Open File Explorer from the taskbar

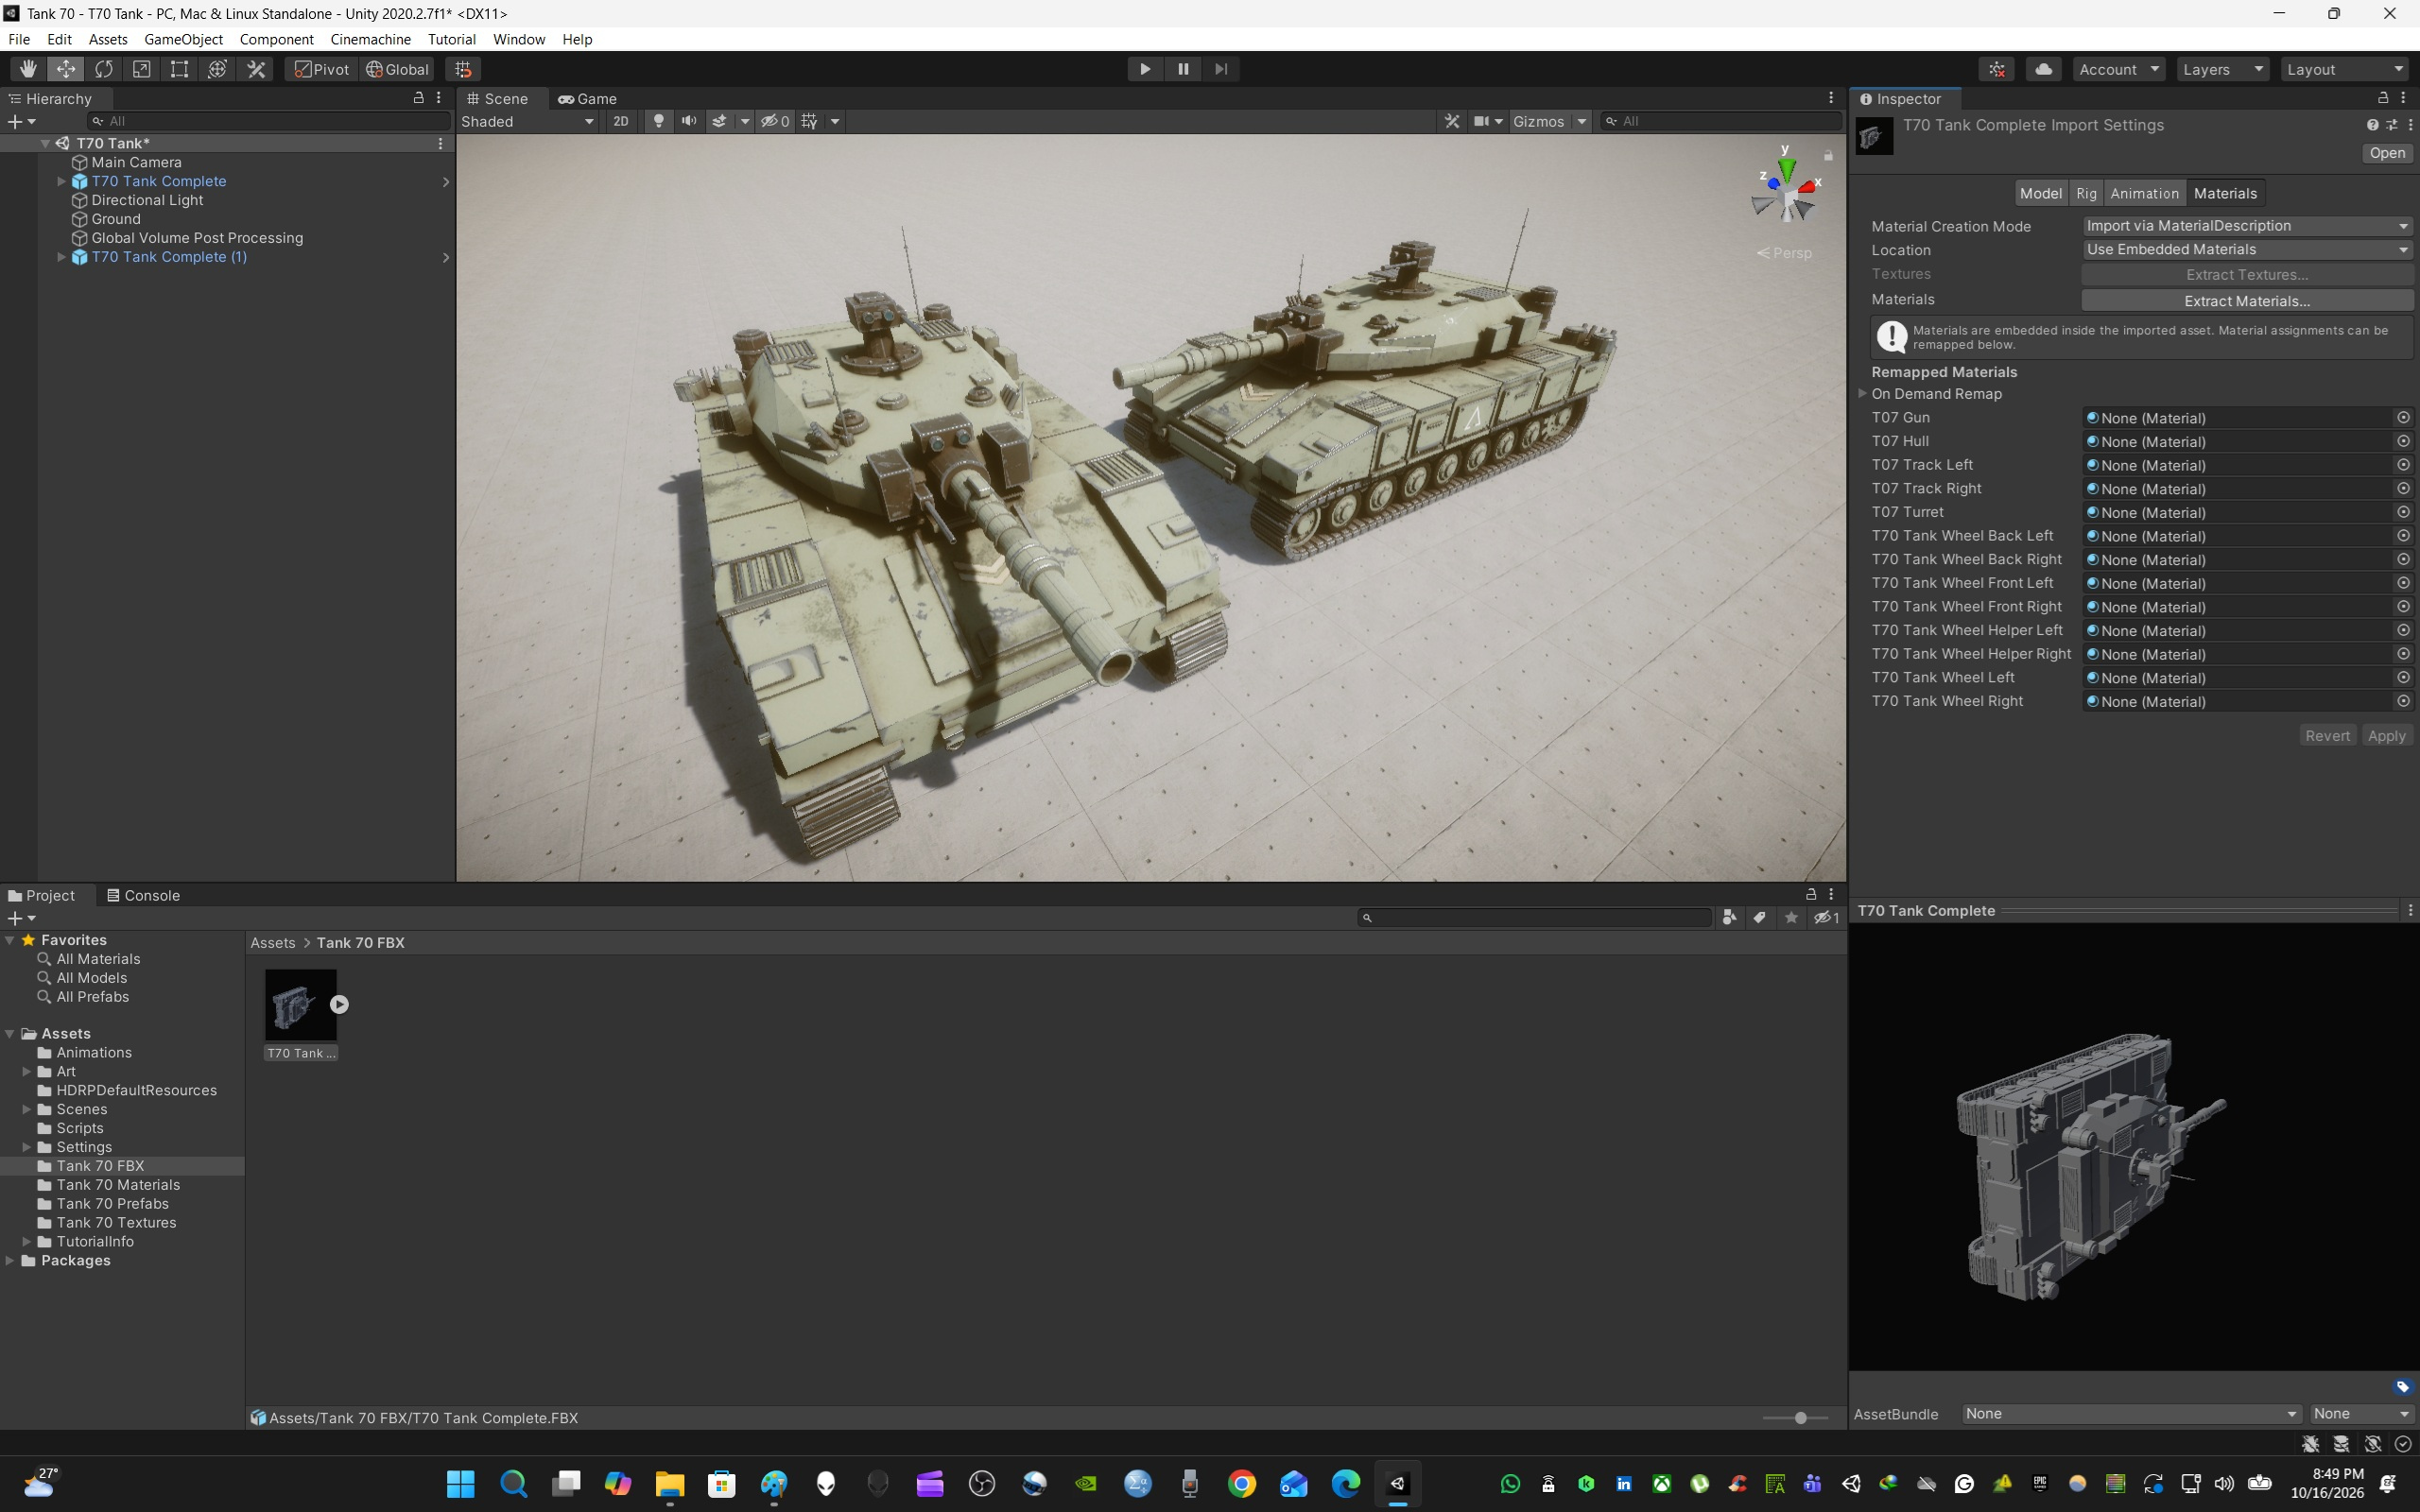(669, 1483)
